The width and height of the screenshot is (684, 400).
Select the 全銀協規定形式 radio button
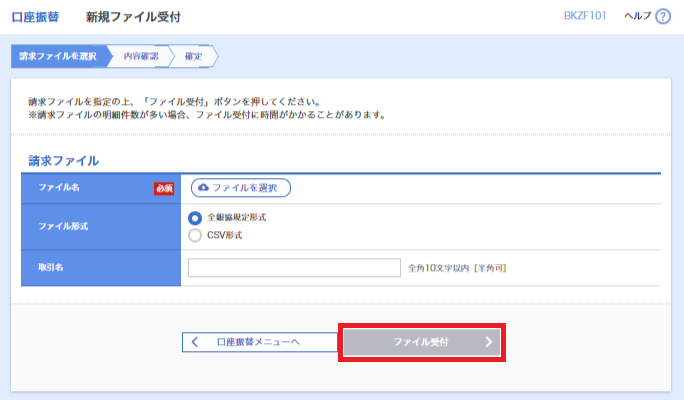(x=195, y=218)
